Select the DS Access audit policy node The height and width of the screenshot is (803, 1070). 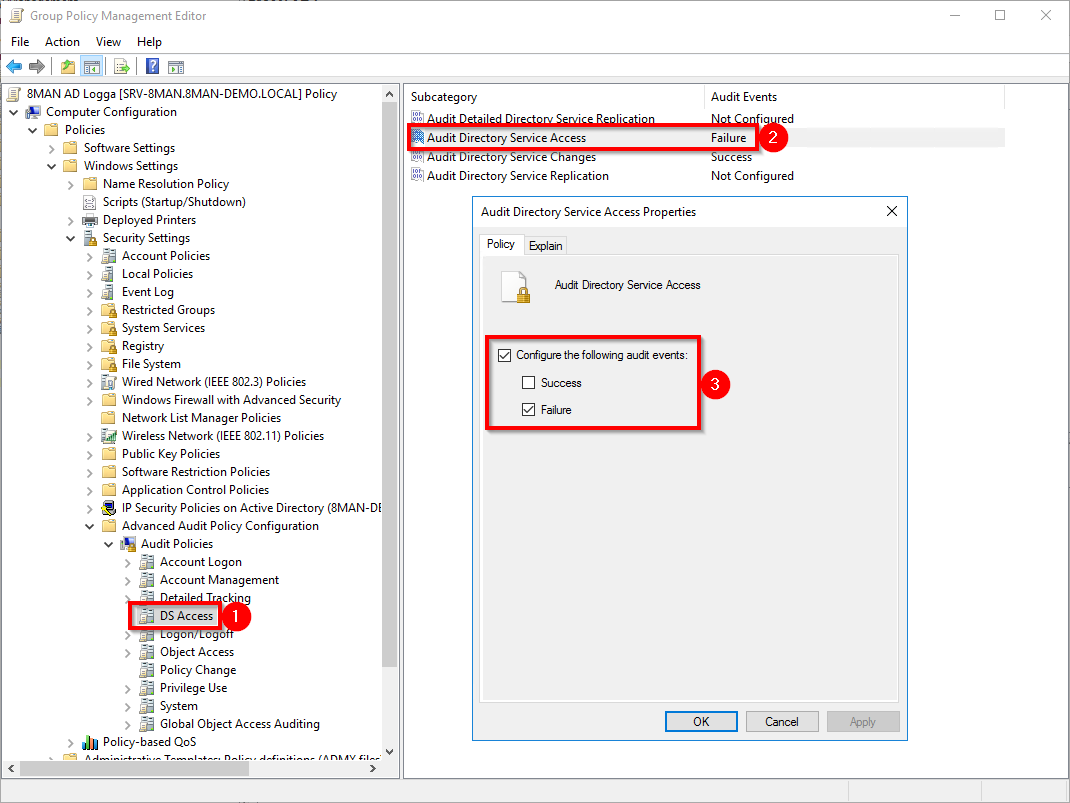coord(186,616)
